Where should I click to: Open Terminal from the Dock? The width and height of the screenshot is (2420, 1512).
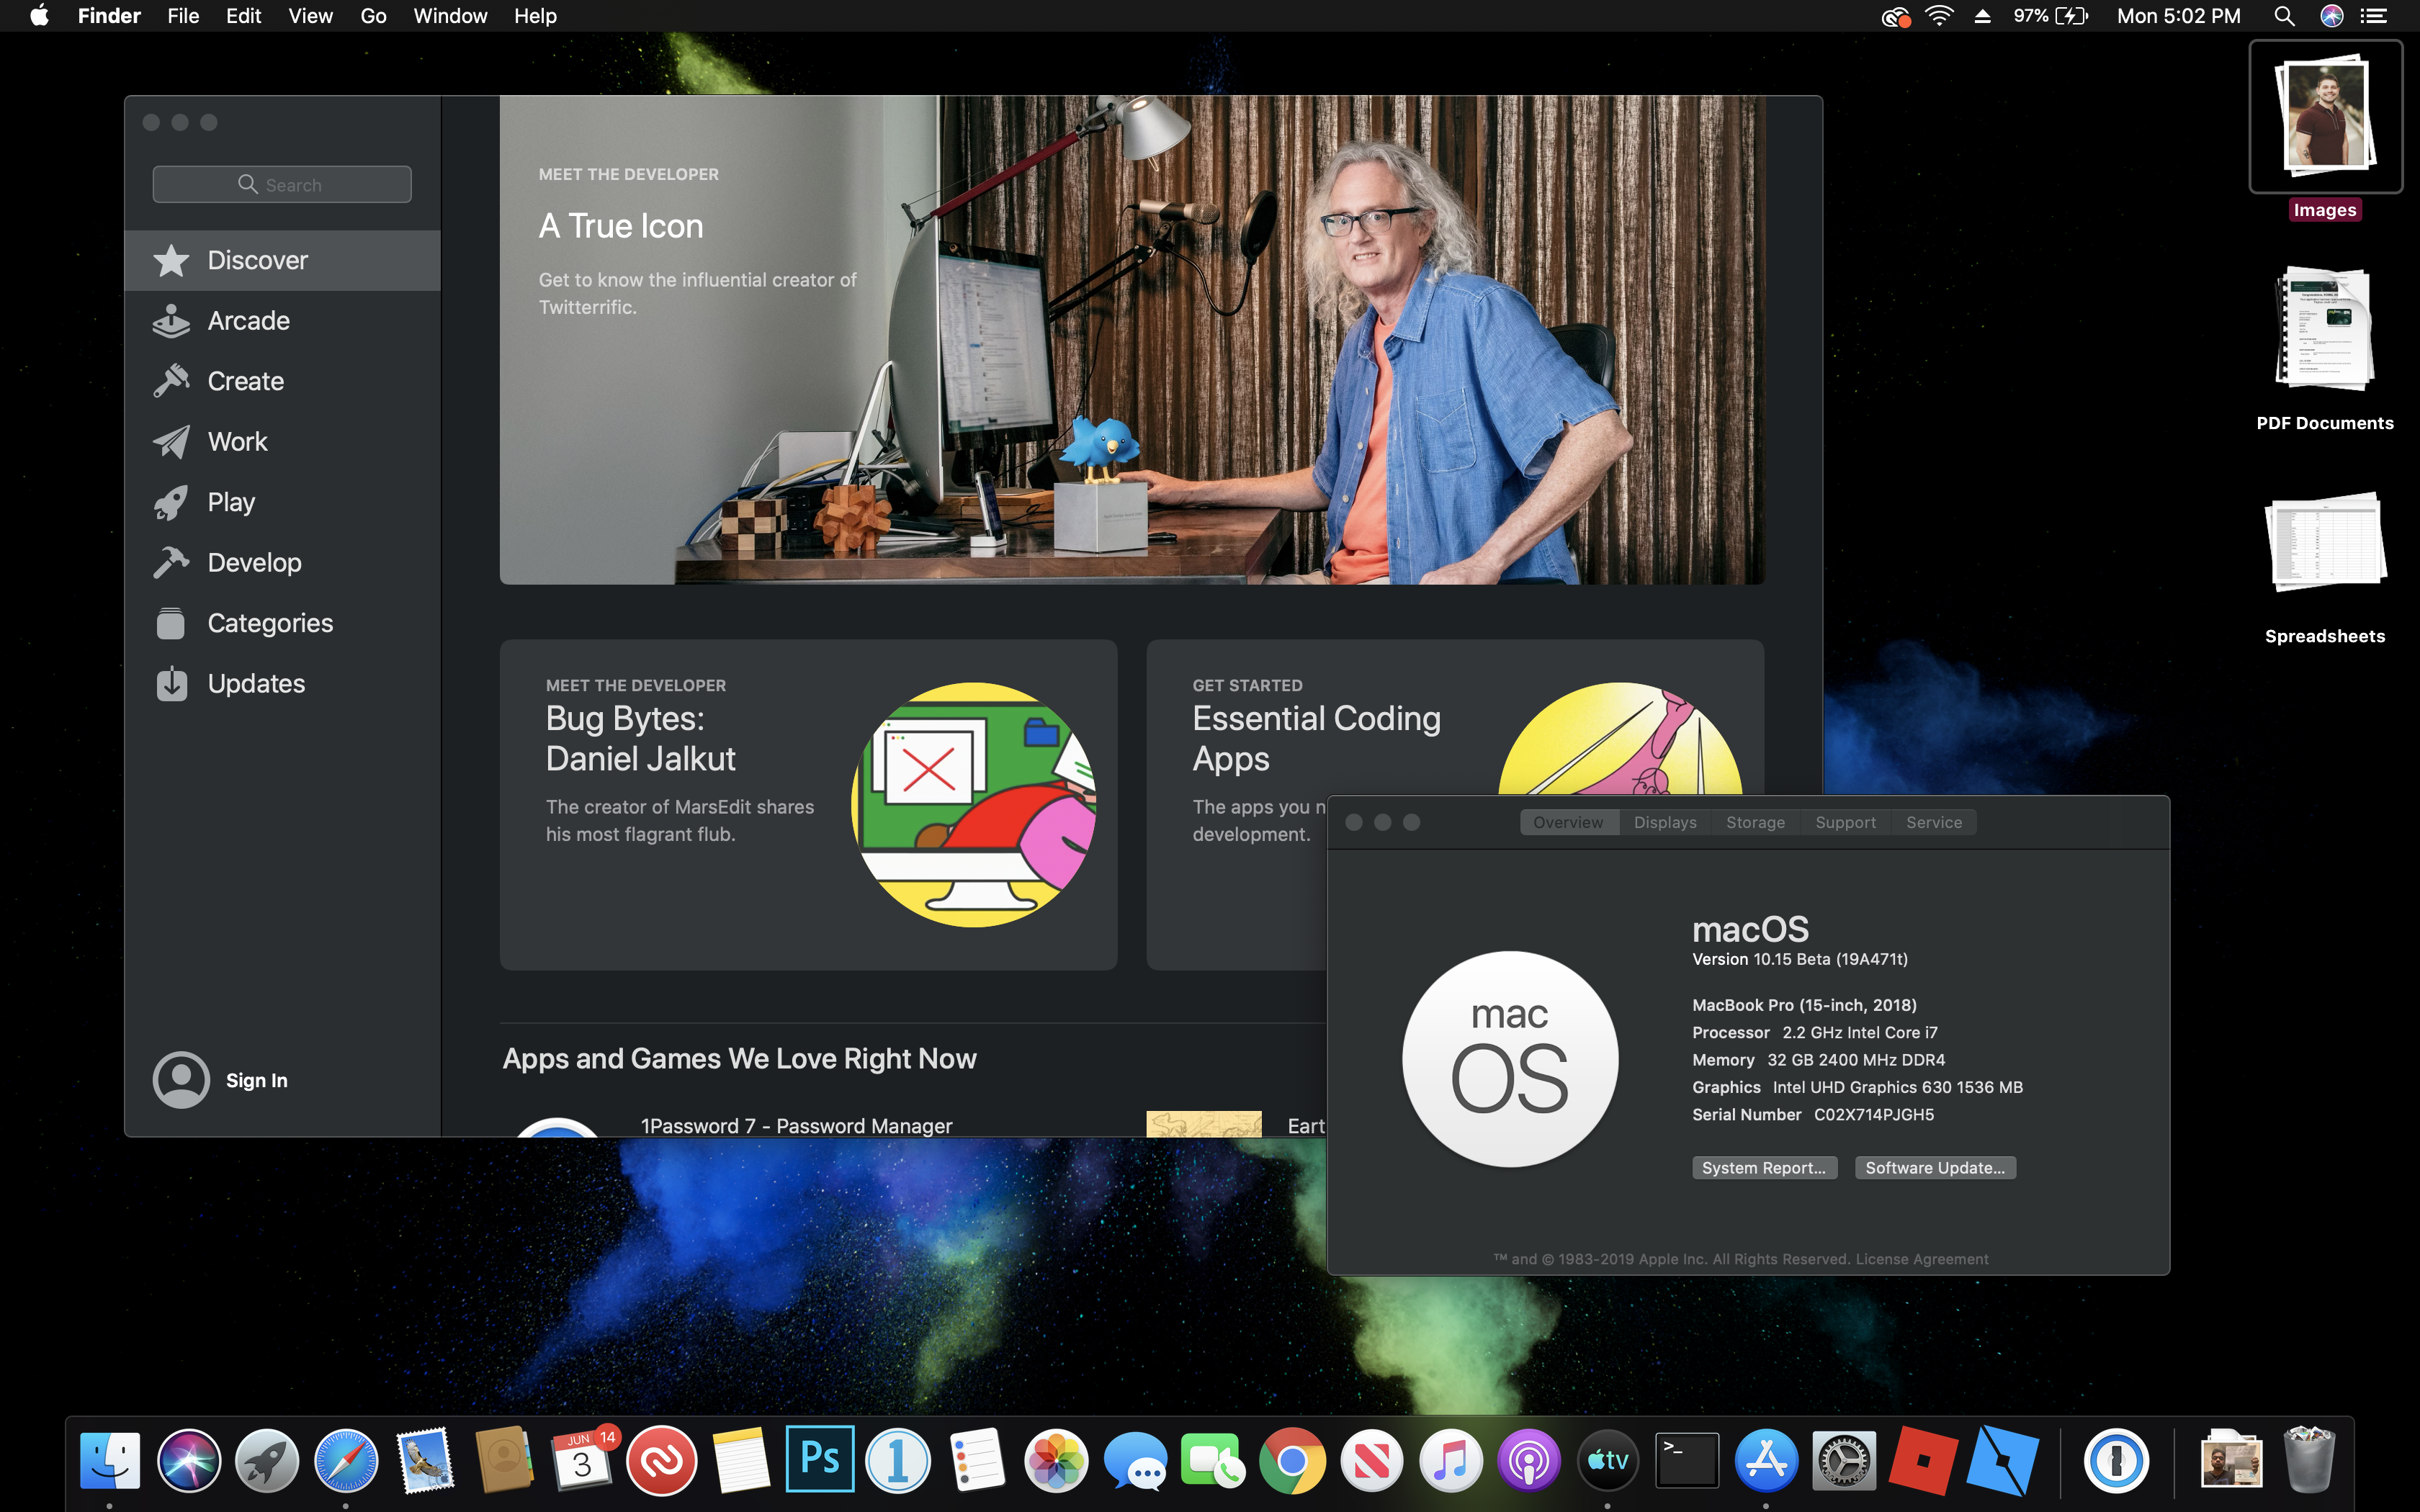[x=1687, y=1460]
